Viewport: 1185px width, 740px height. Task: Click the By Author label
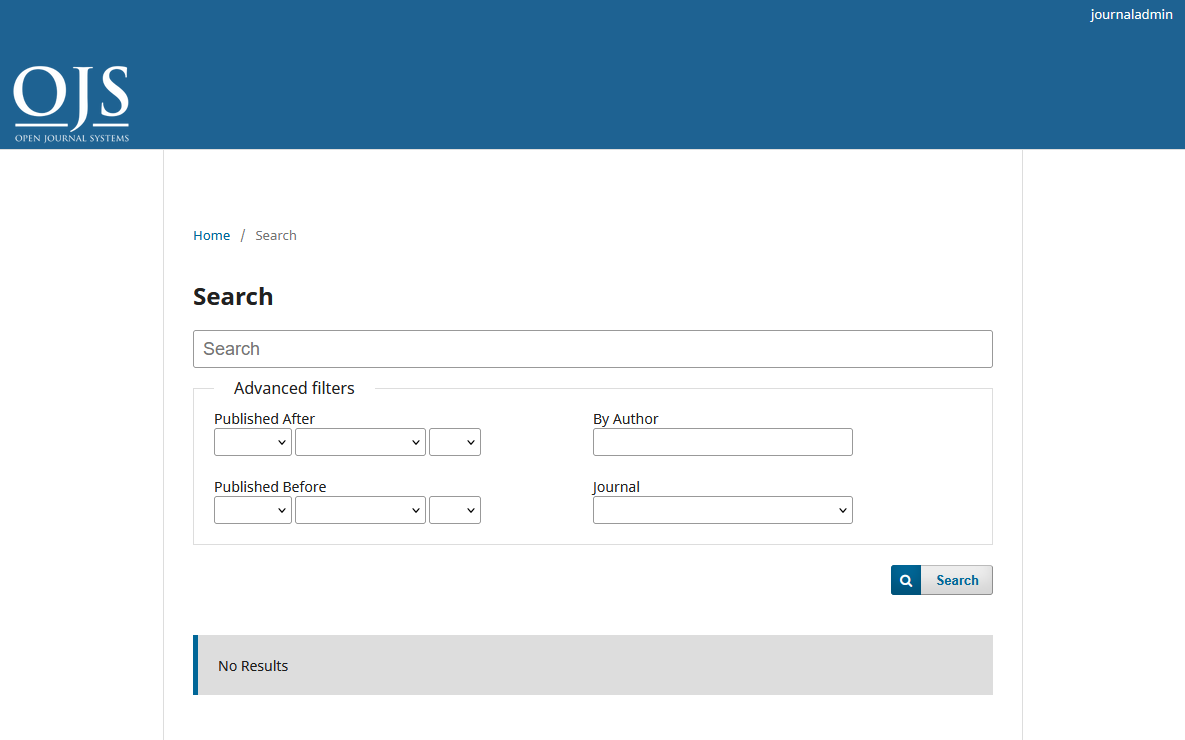click(625, 419)
